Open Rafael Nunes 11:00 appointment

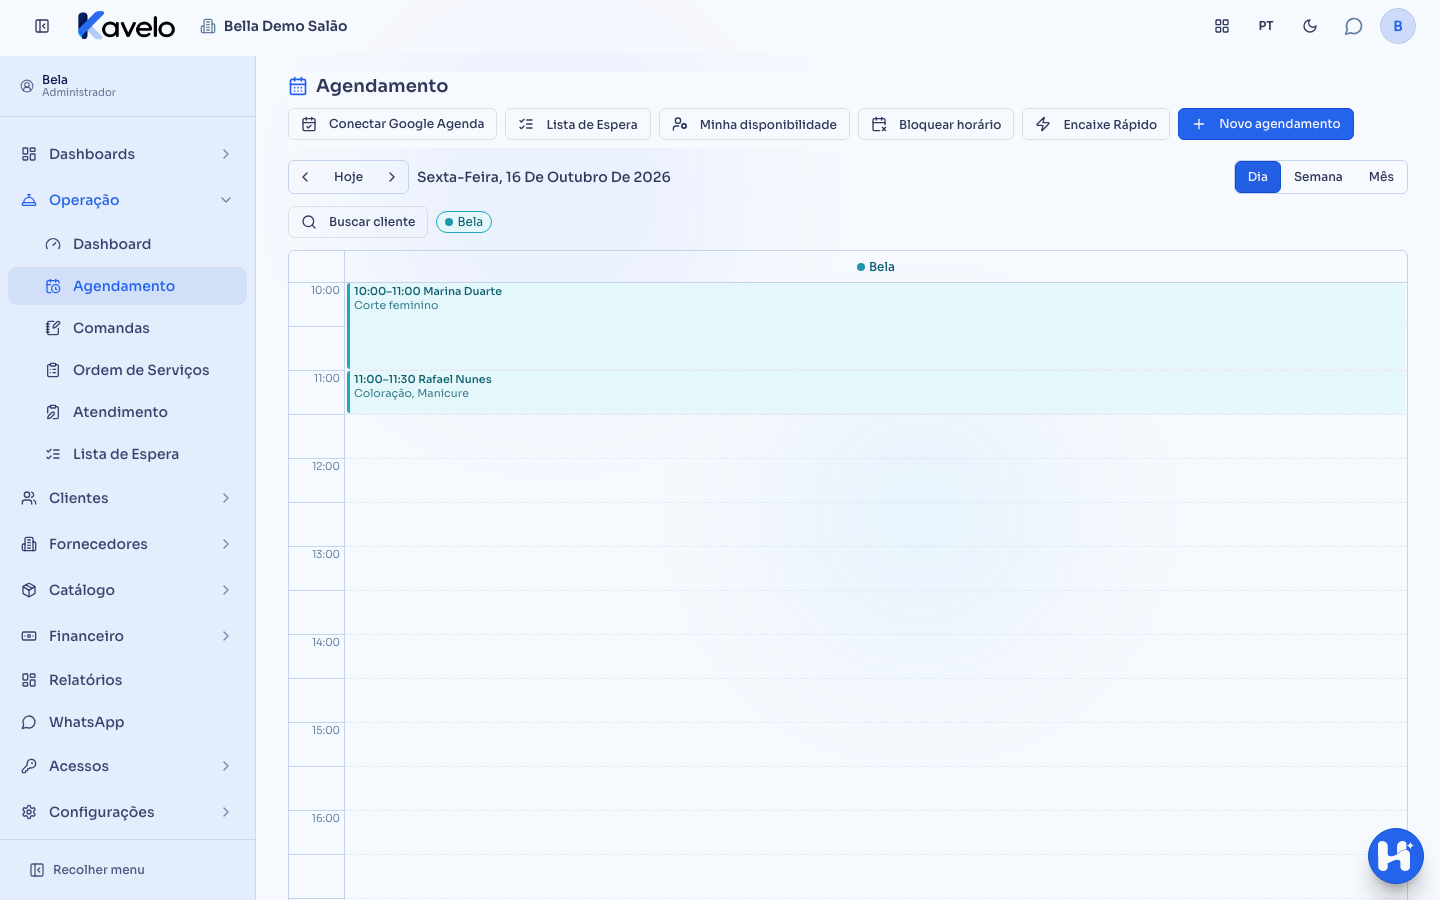coord(876,392)
